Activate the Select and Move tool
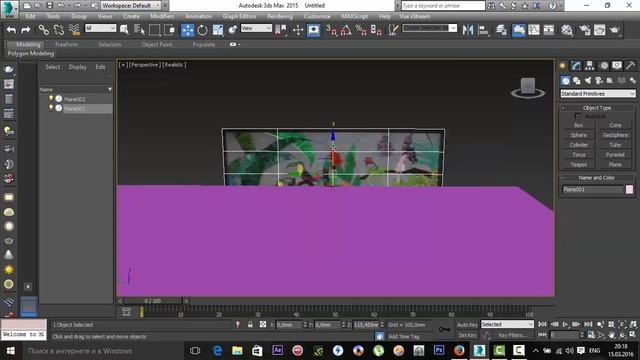The width and height of the screenshot is (640, 360). click(187, 30)
